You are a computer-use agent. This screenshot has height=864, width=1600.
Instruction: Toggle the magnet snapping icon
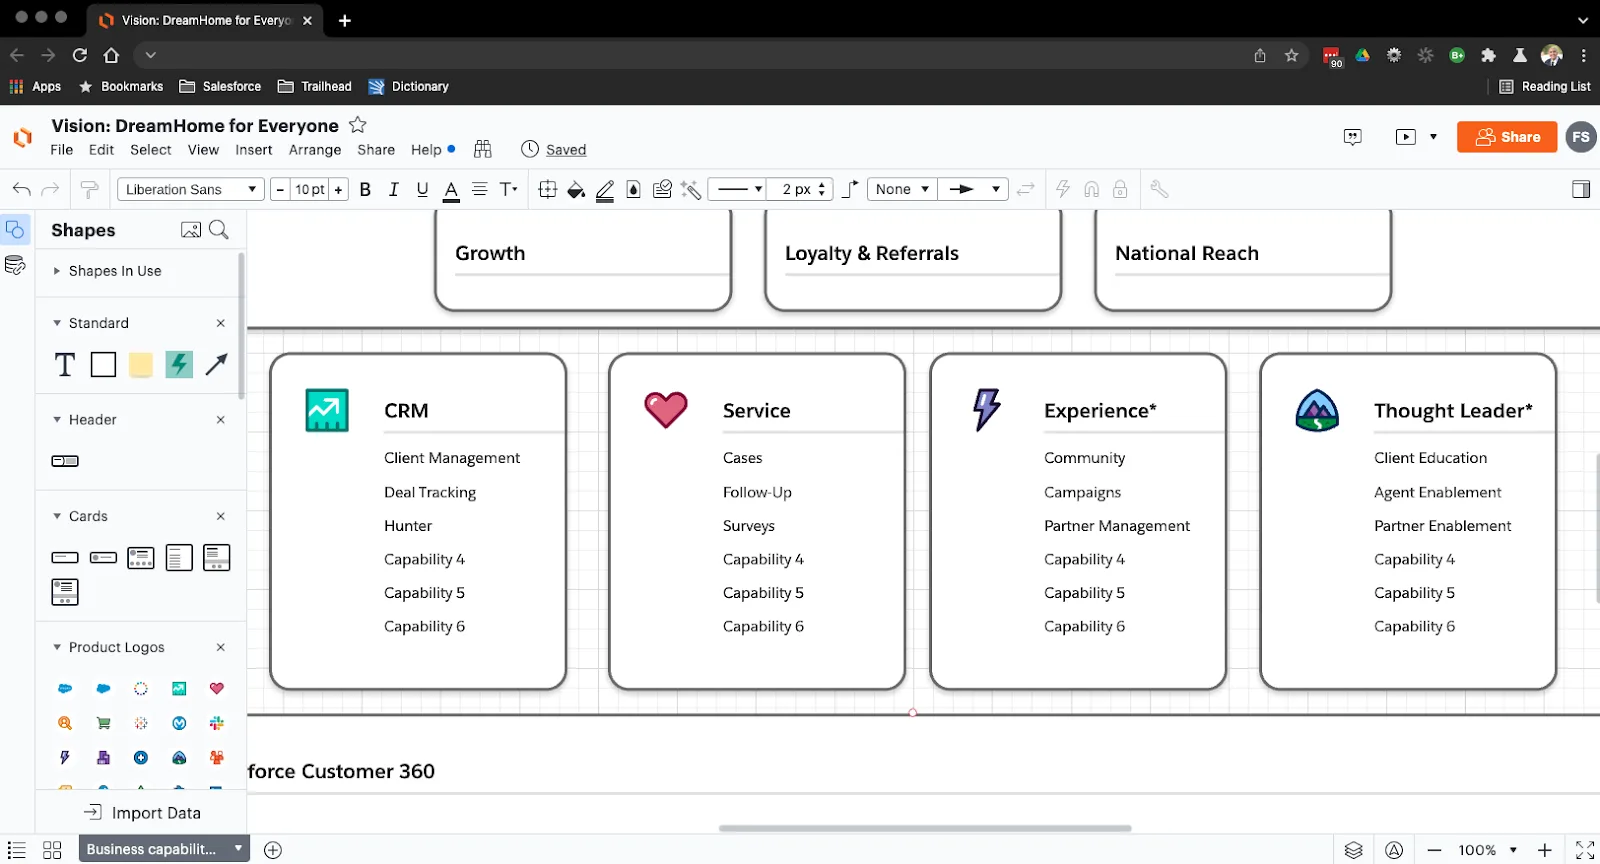[1092, 189]
